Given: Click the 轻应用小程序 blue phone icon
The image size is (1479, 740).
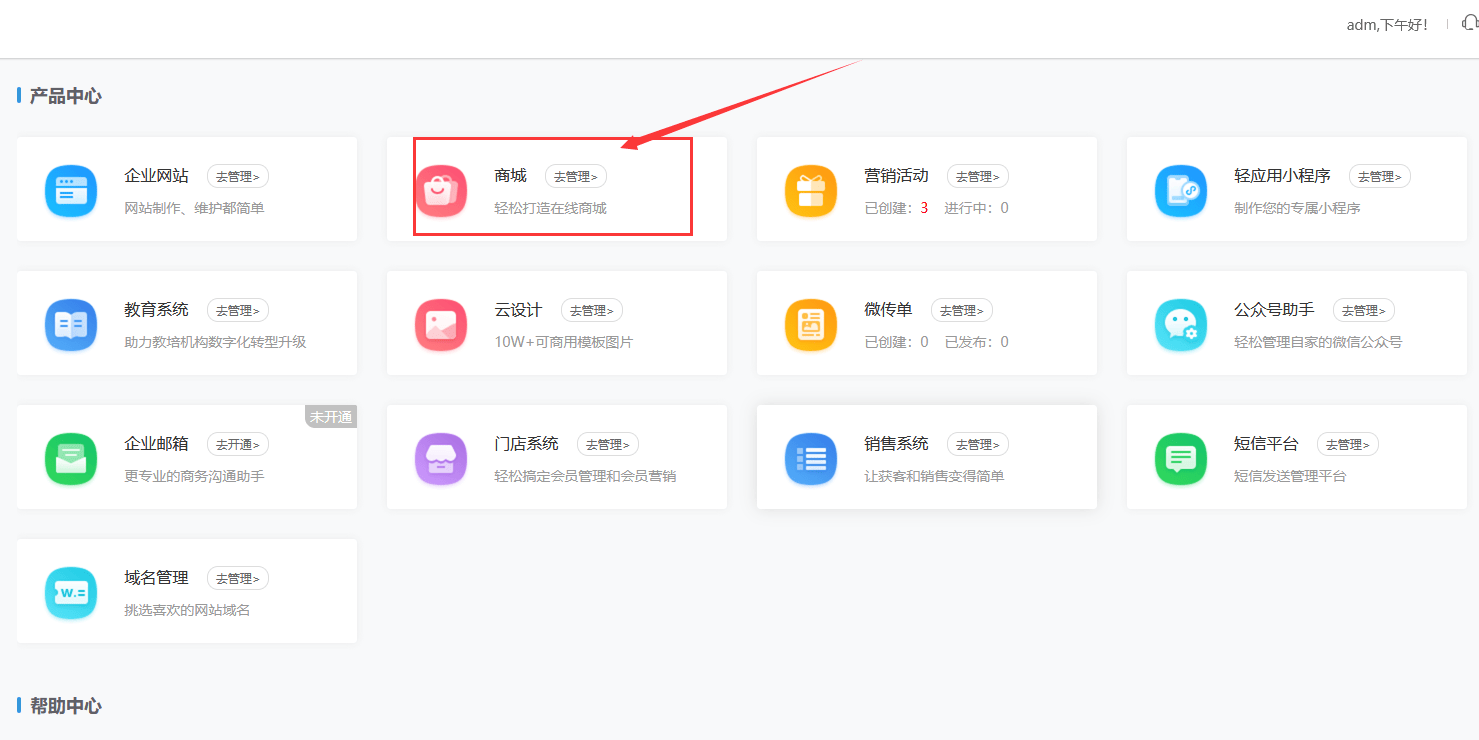Looking at the screenshot, I should (1181, 190).
